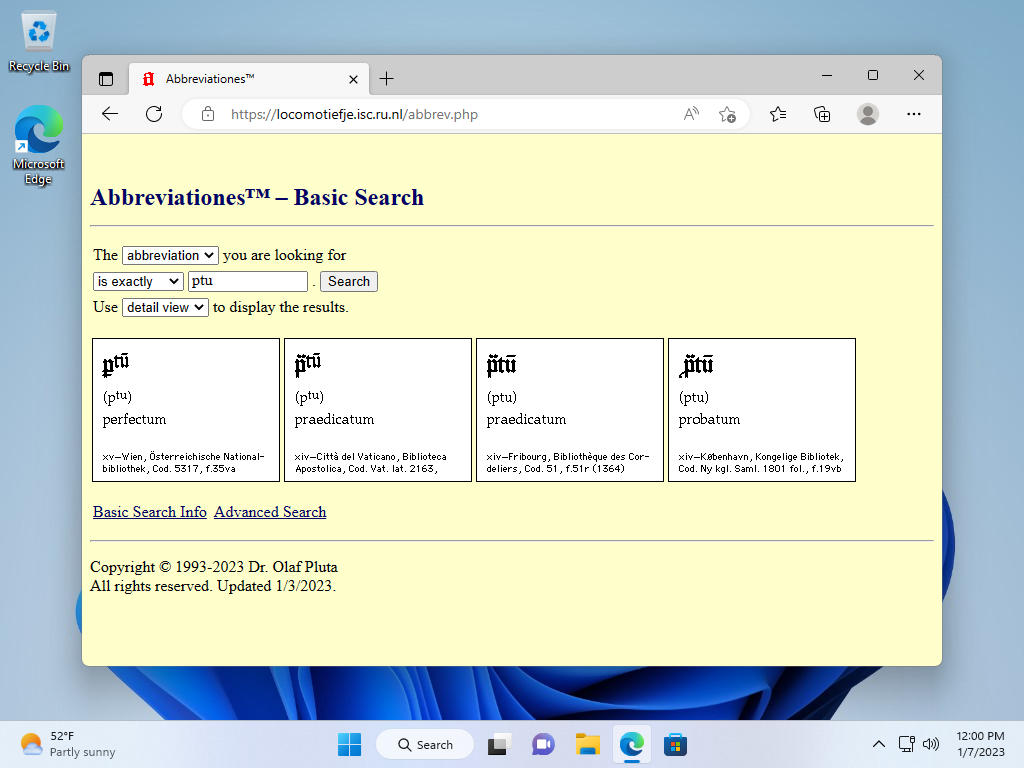Open a new browser tab
The height and width of the screenshot is (768, 1024).
pos(387,78)
